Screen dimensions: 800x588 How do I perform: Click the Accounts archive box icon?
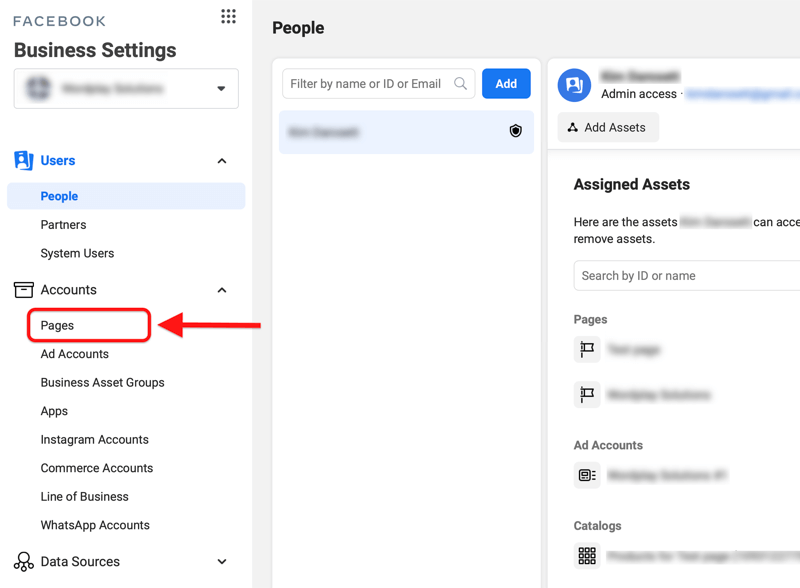[x=23, y=289]
